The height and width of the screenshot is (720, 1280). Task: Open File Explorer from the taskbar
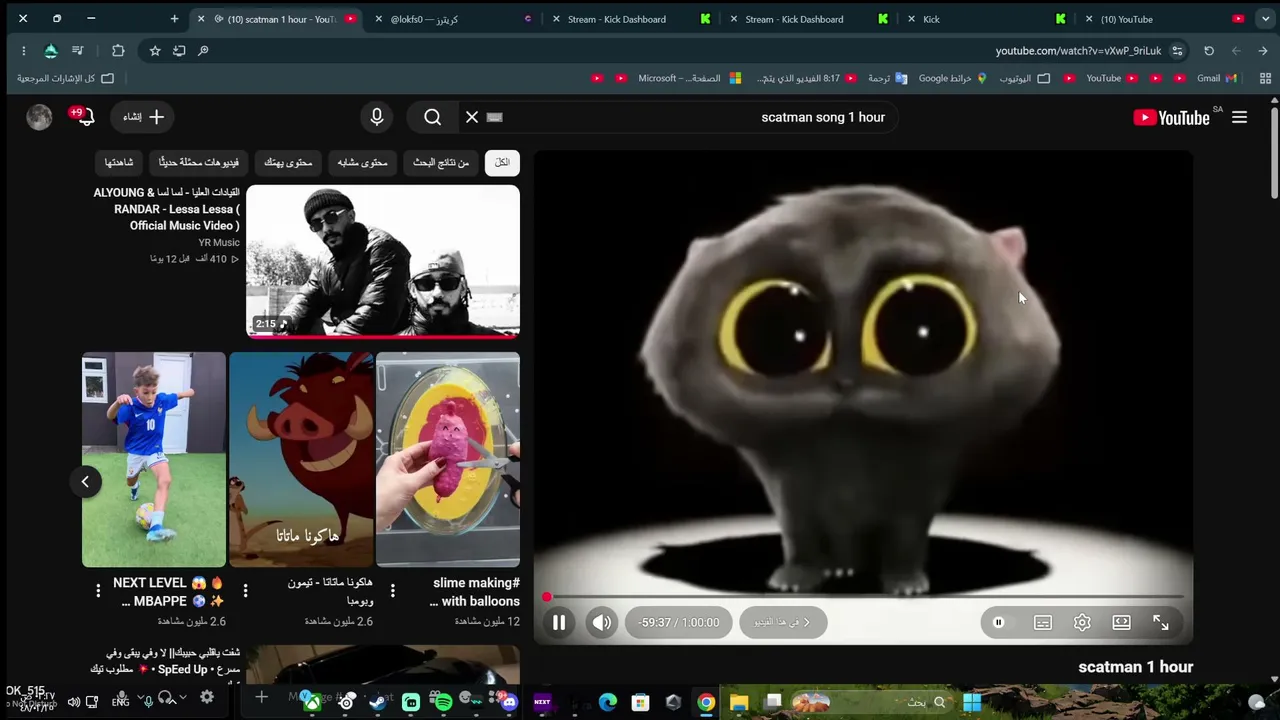(739, 702)
